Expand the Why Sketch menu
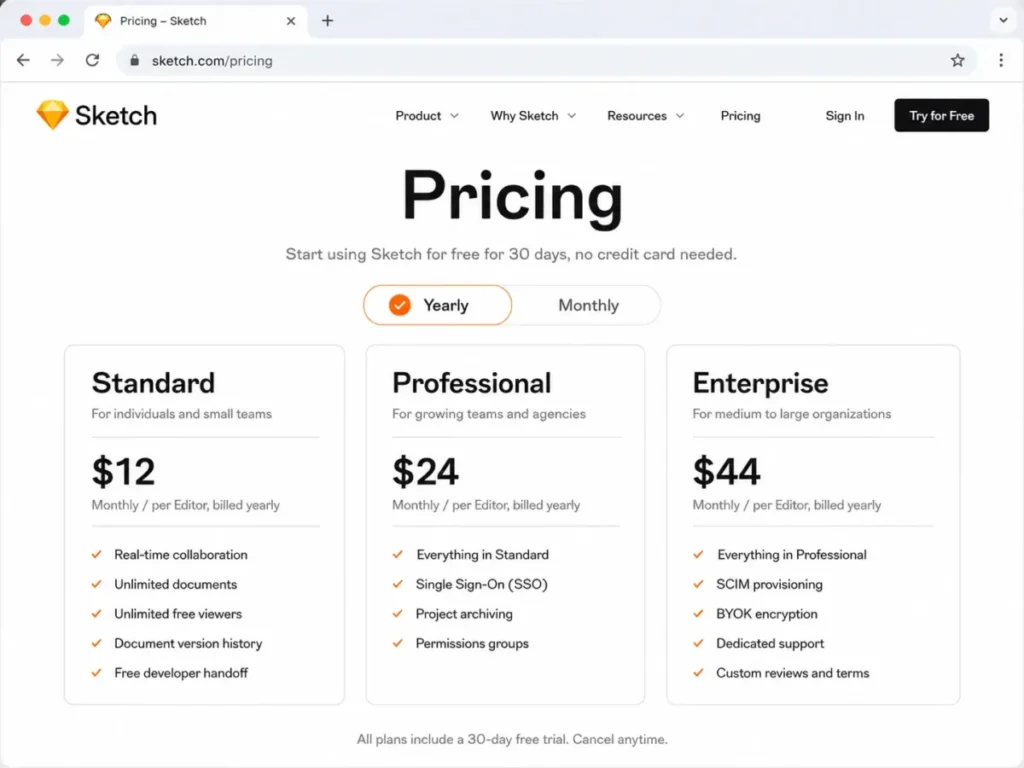This screenshot has height=768, width=1024. click(x=533, y=116)
